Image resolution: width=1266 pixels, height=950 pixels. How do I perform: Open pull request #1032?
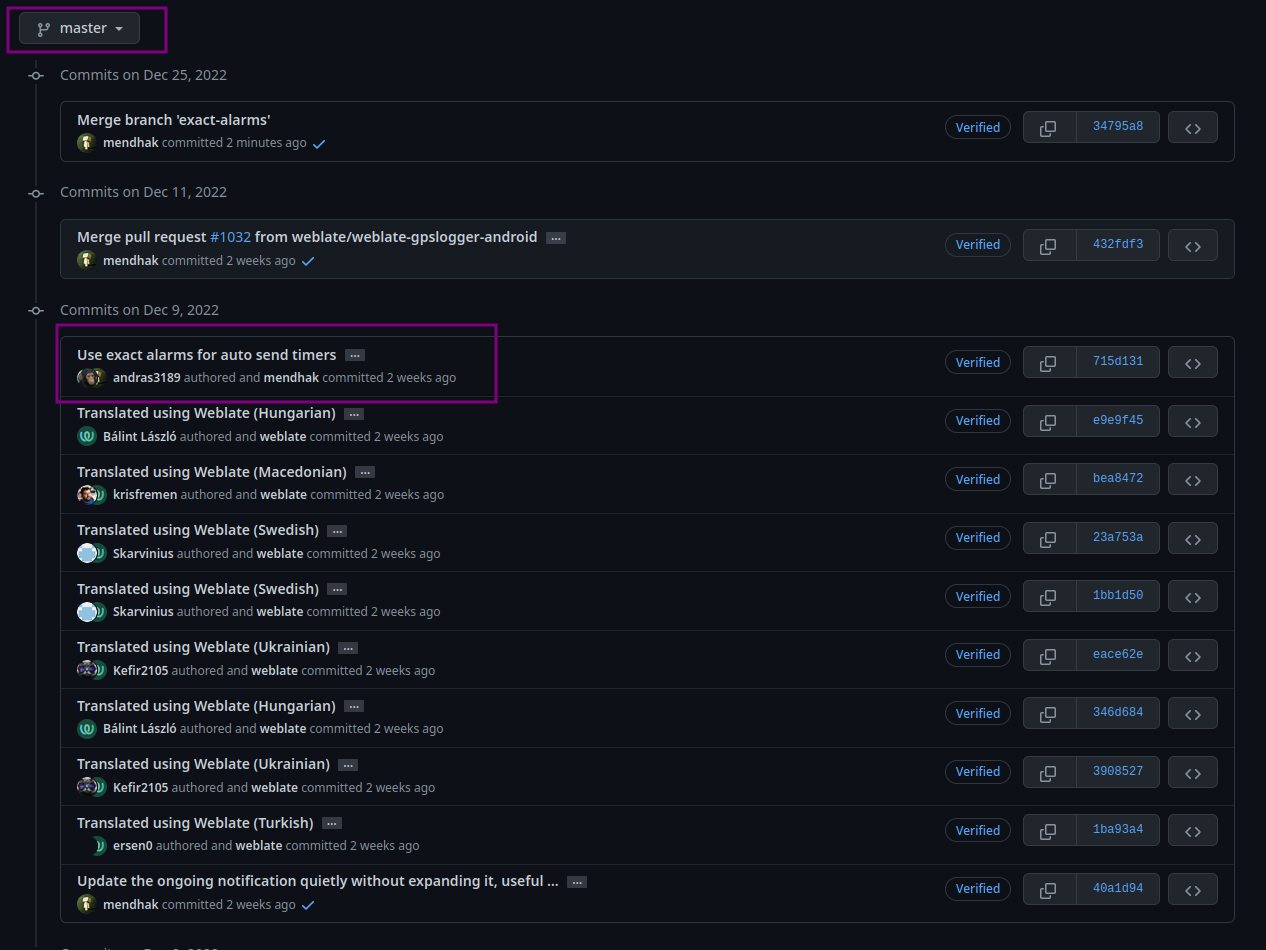pos(231,237)
